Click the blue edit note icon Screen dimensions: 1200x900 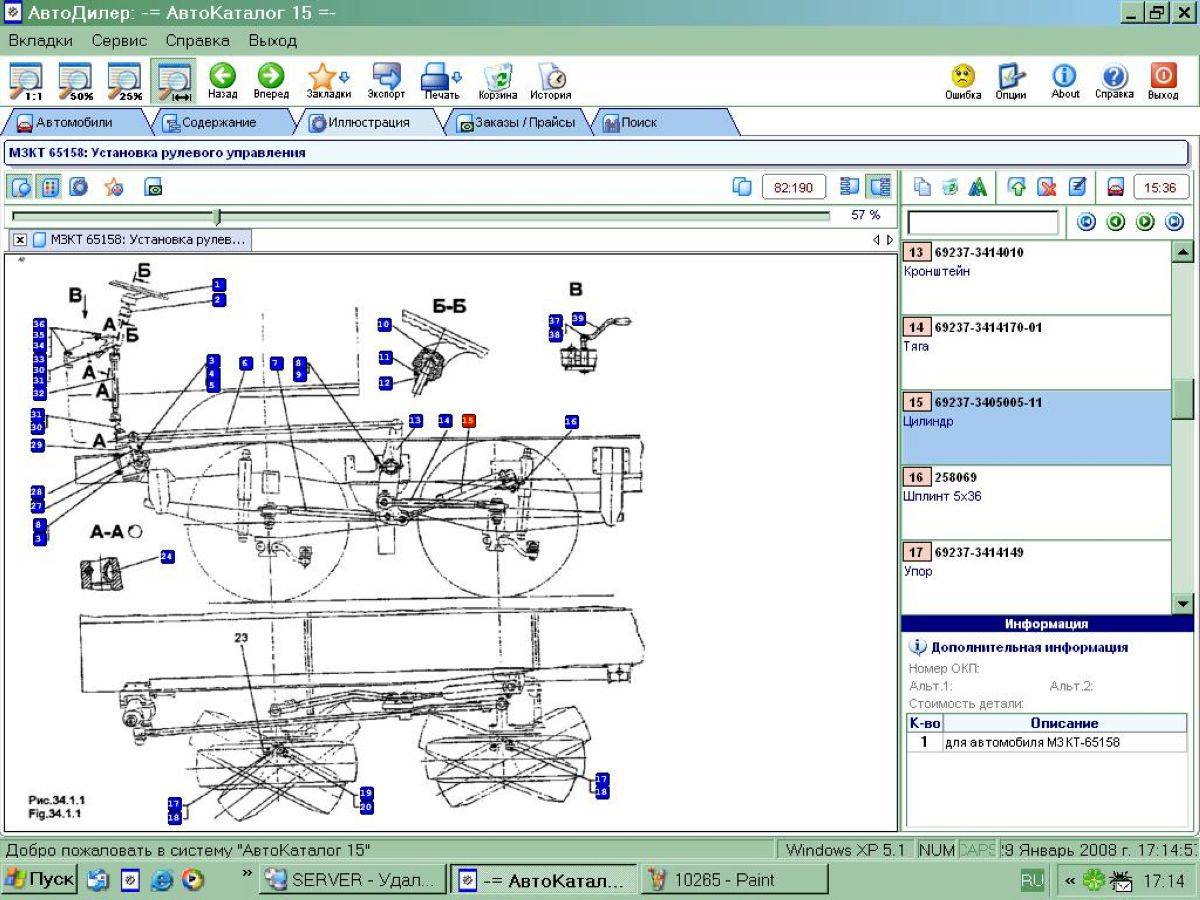pyautogui.click(x=1076, y=187)
